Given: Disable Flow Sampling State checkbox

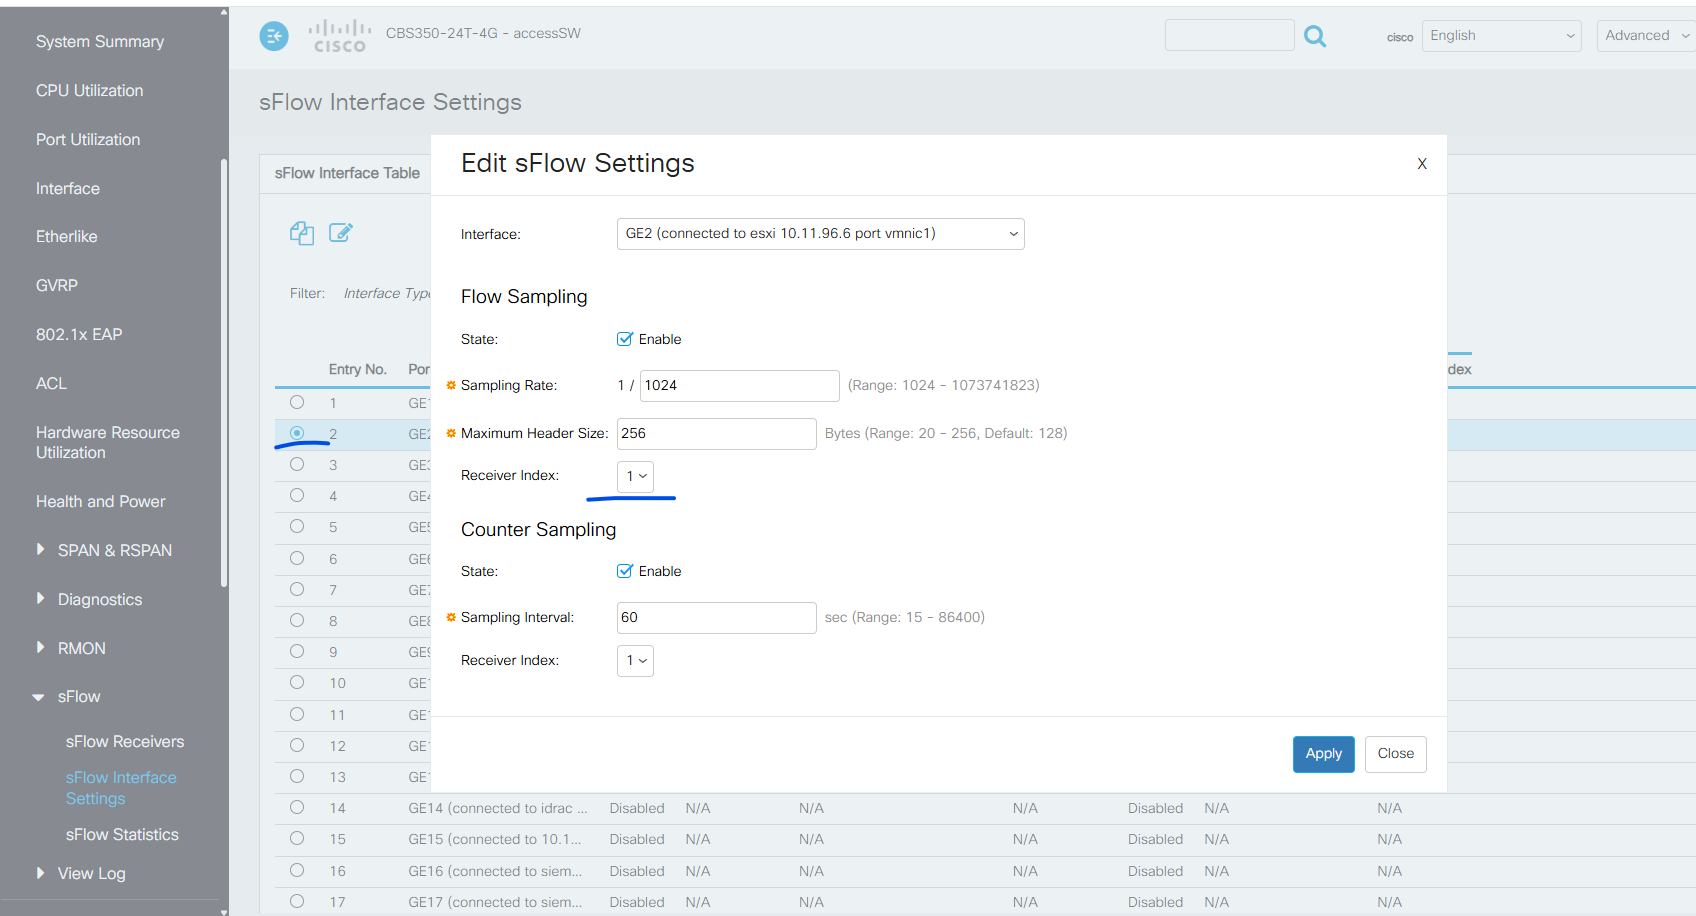Looking at the screenshot, I should click(624, 339).
